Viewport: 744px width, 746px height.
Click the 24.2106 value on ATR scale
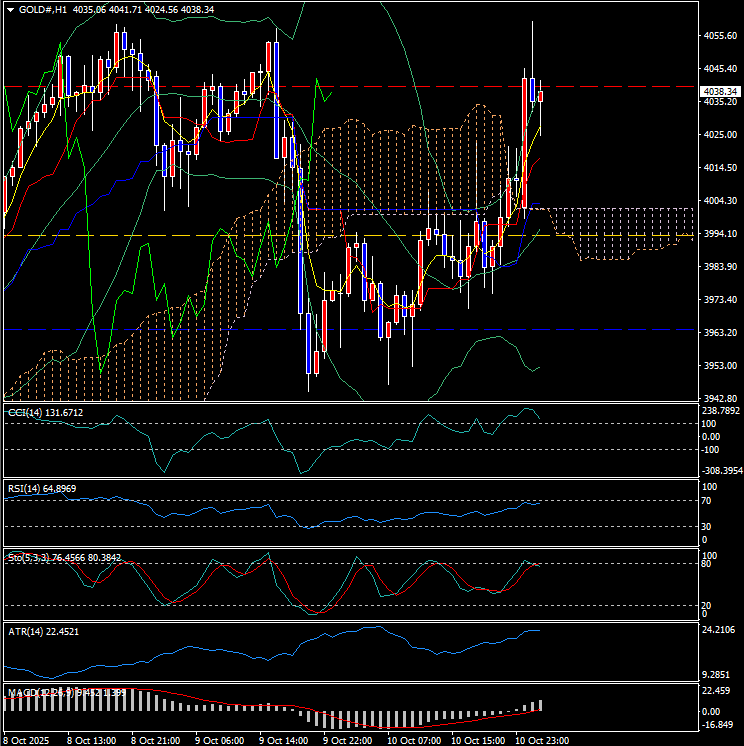720,630
